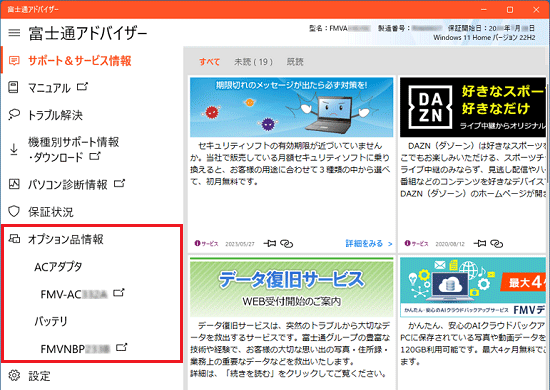
Task: Maximize the 富士通アドバイザー window
Action: (510, 9)
